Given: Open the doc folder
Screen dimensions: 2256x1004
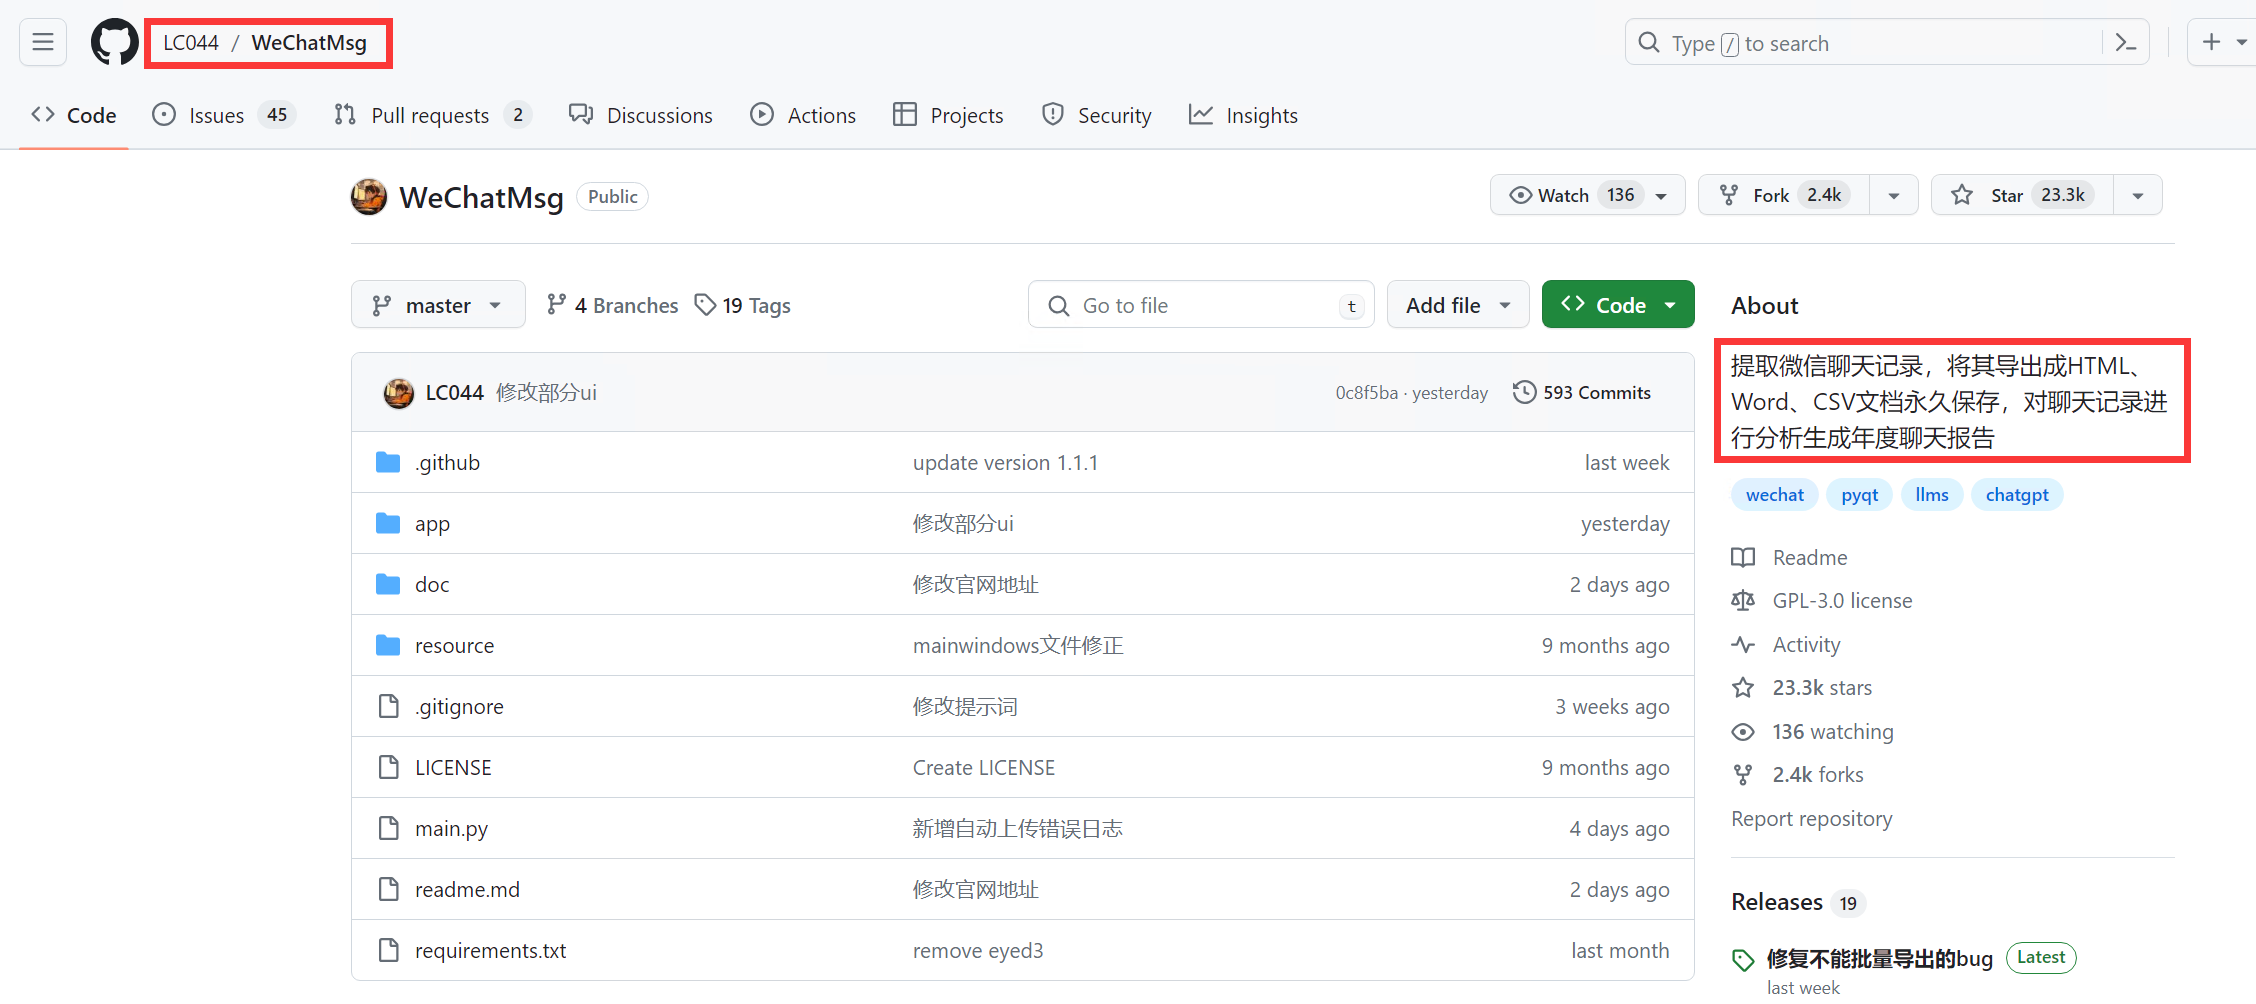Looking at the screenshot, I should (x=432, y=585).
